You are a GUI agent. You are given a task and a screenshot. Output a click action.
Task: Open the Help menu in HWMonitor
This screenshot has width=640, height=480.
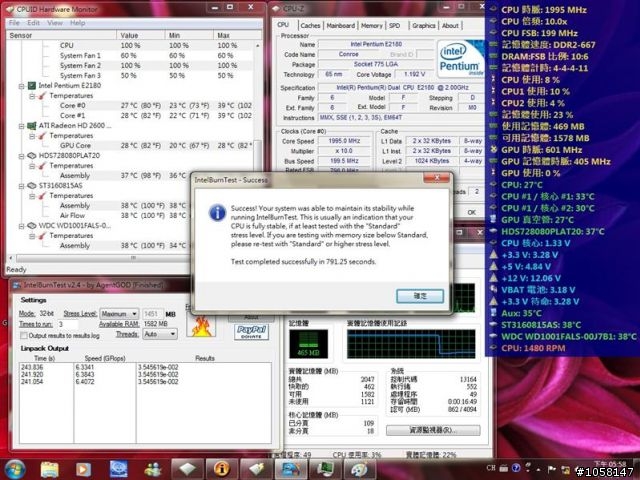[78, 23]
